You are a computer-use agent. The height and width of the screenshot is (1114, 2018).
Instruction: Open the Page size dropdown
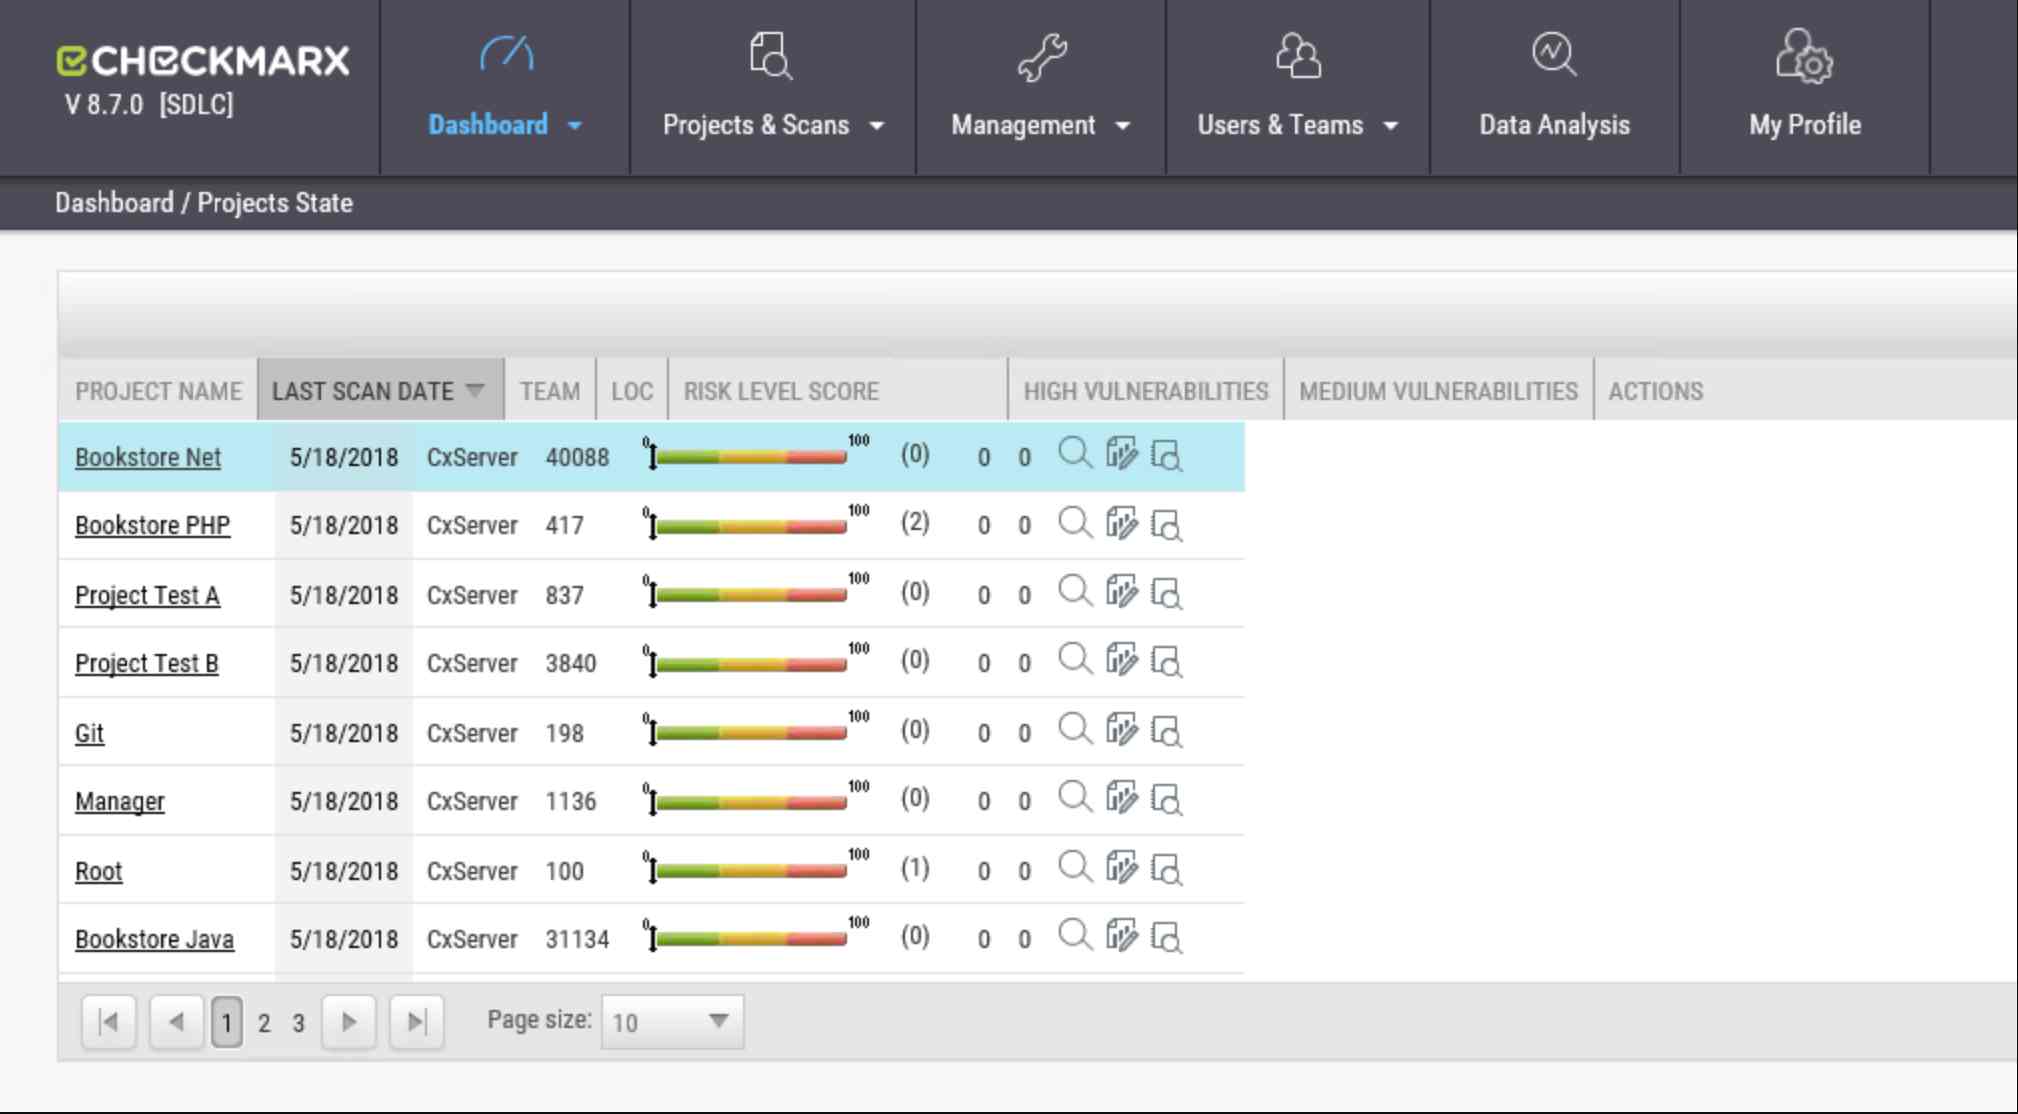click(672, 1022)
